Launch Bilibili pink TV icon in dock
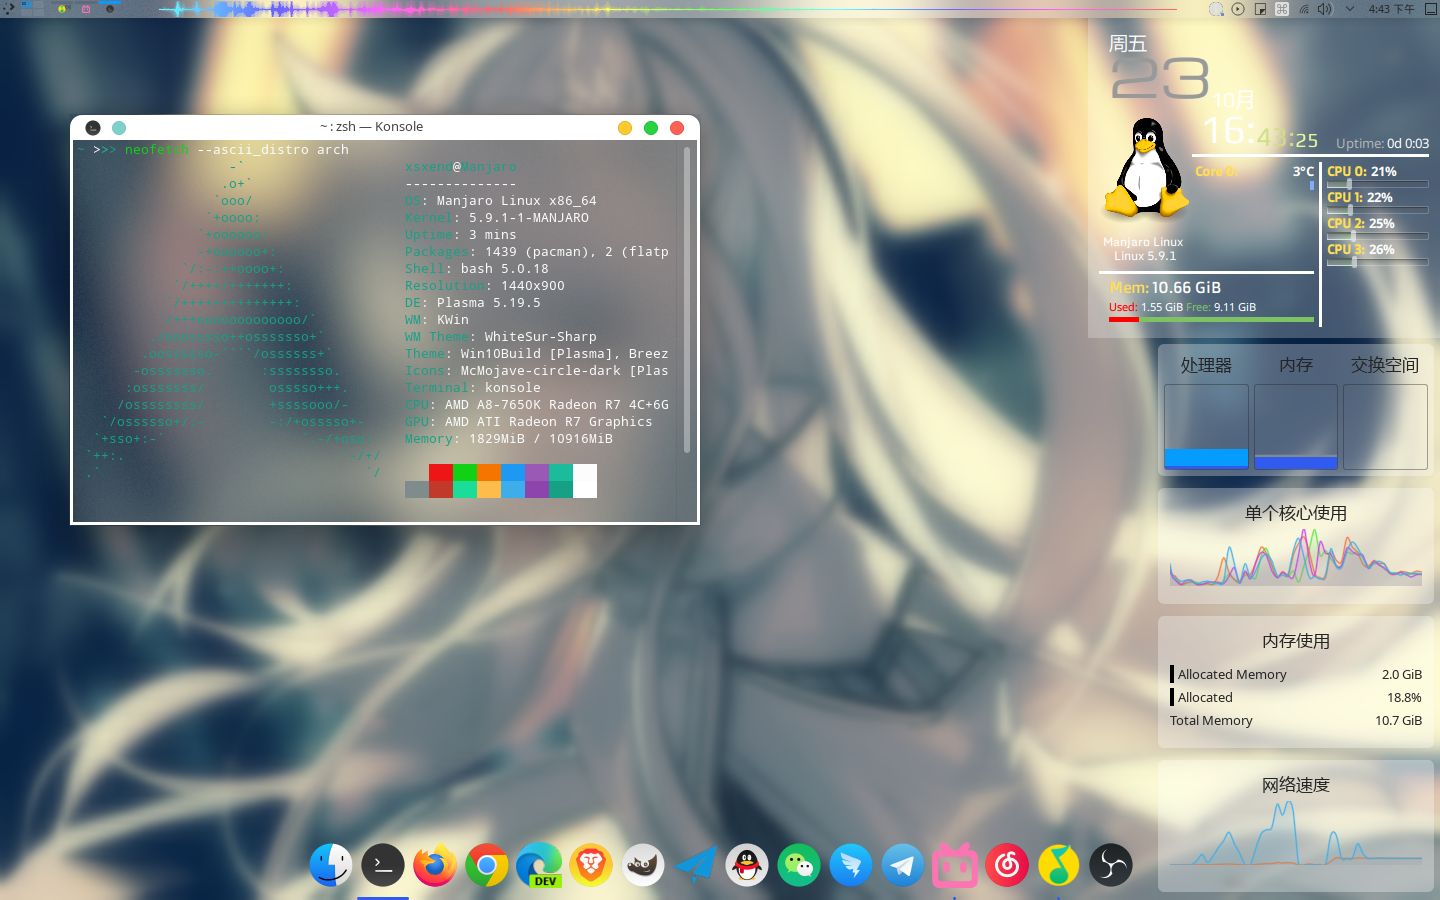This screenshot has height=900, width=1440. click(955, 865)
